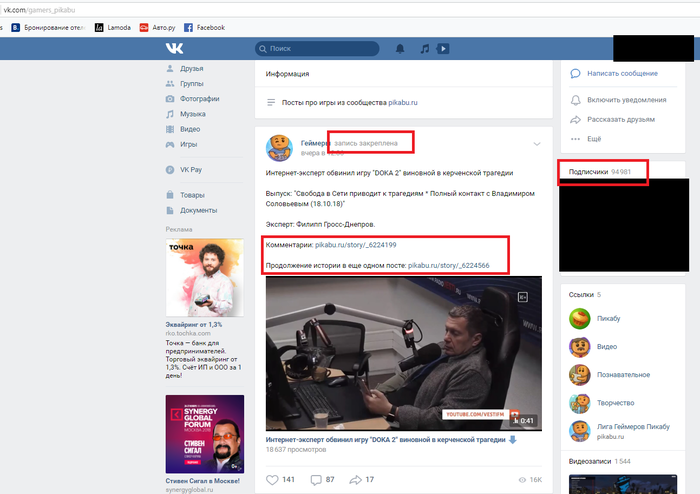The image size is (700, 494).
Task: Expand the post options chevron
Action: pos(537,144)
